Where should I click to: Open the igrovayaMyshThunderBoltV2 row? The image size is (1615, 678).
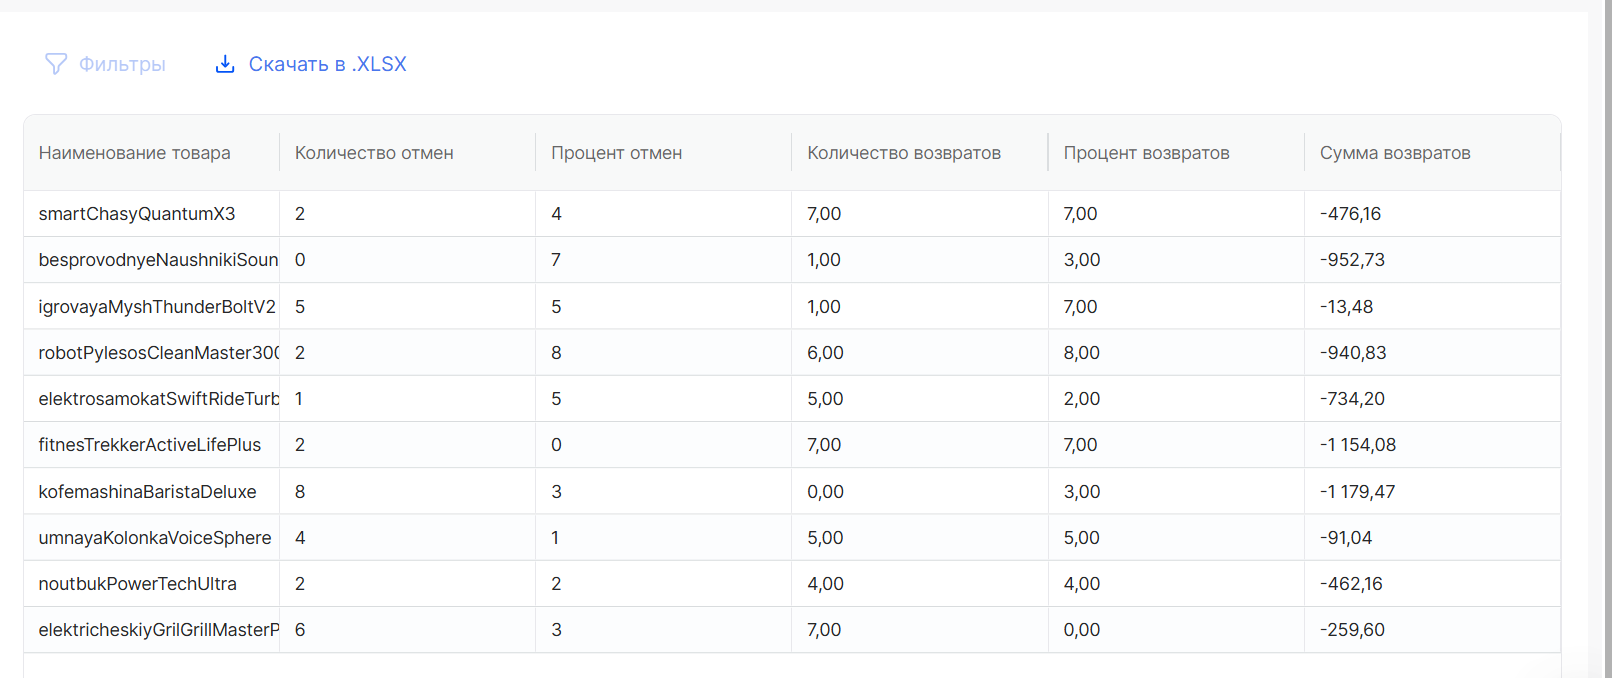tap(157, 307)
